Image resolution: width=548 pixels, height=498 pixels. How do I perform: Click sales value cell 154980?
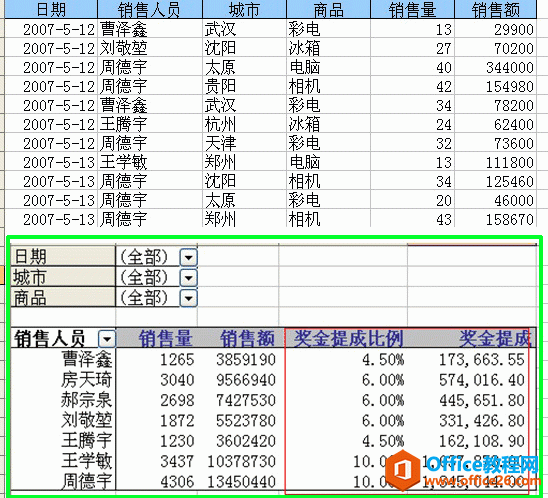pos(510,86)
